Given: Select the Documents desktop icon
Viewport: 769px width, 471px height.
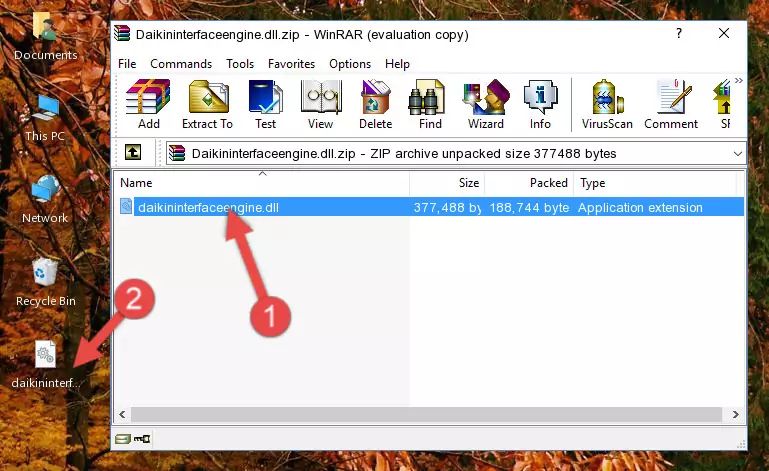Looking at the screenshot, I should coord(46,37).
